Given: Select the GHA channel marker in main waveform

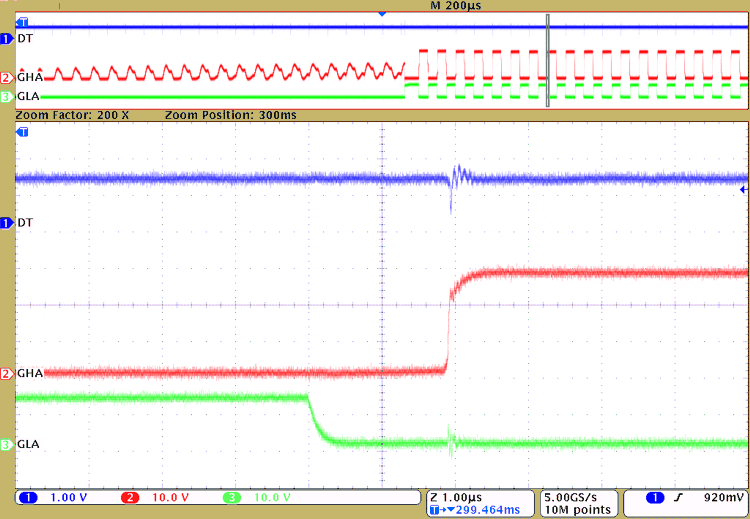Looking at the screenshot, I should pyautogui.click(x=8, y=373).
